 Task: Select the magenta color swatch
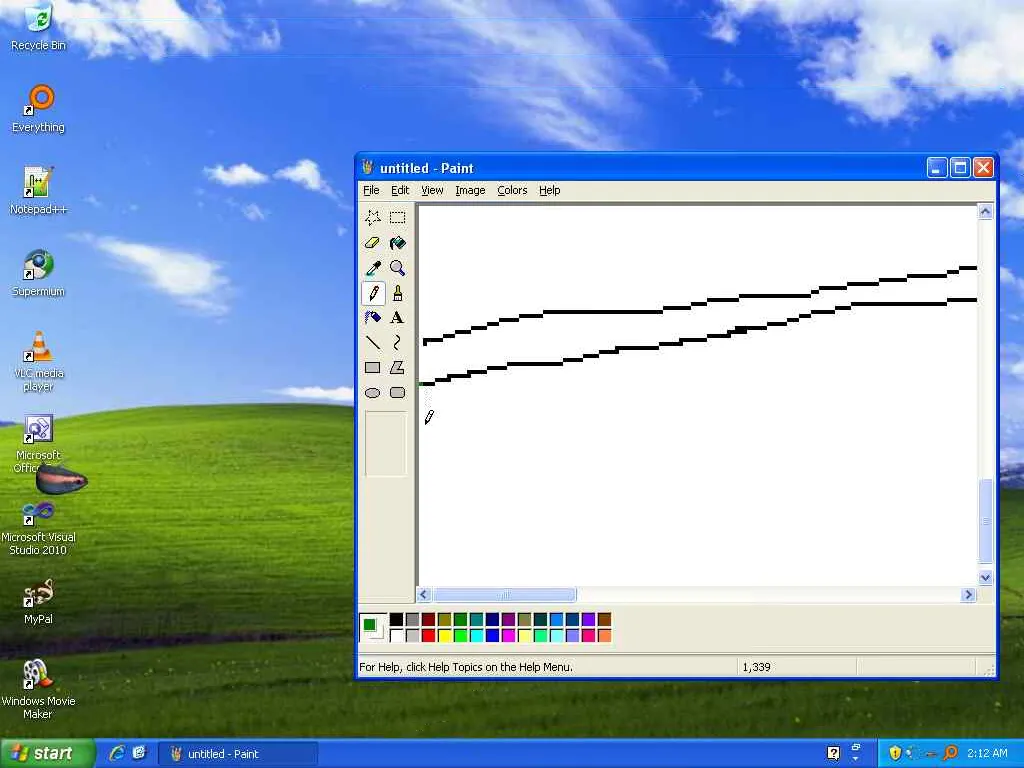click(x=509, y=635)
